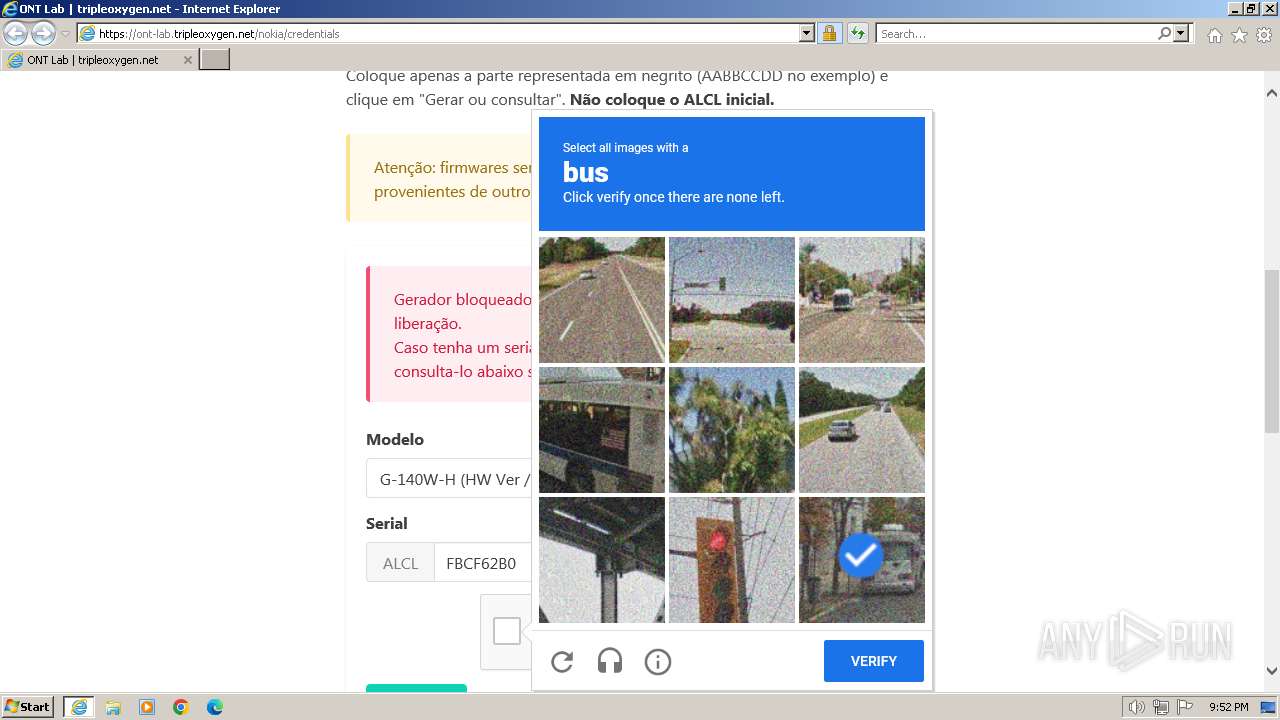The image size is (1280, 720).
Task: Click the reCAPTCHA refresh challenge icon
Action: [562, 661]
